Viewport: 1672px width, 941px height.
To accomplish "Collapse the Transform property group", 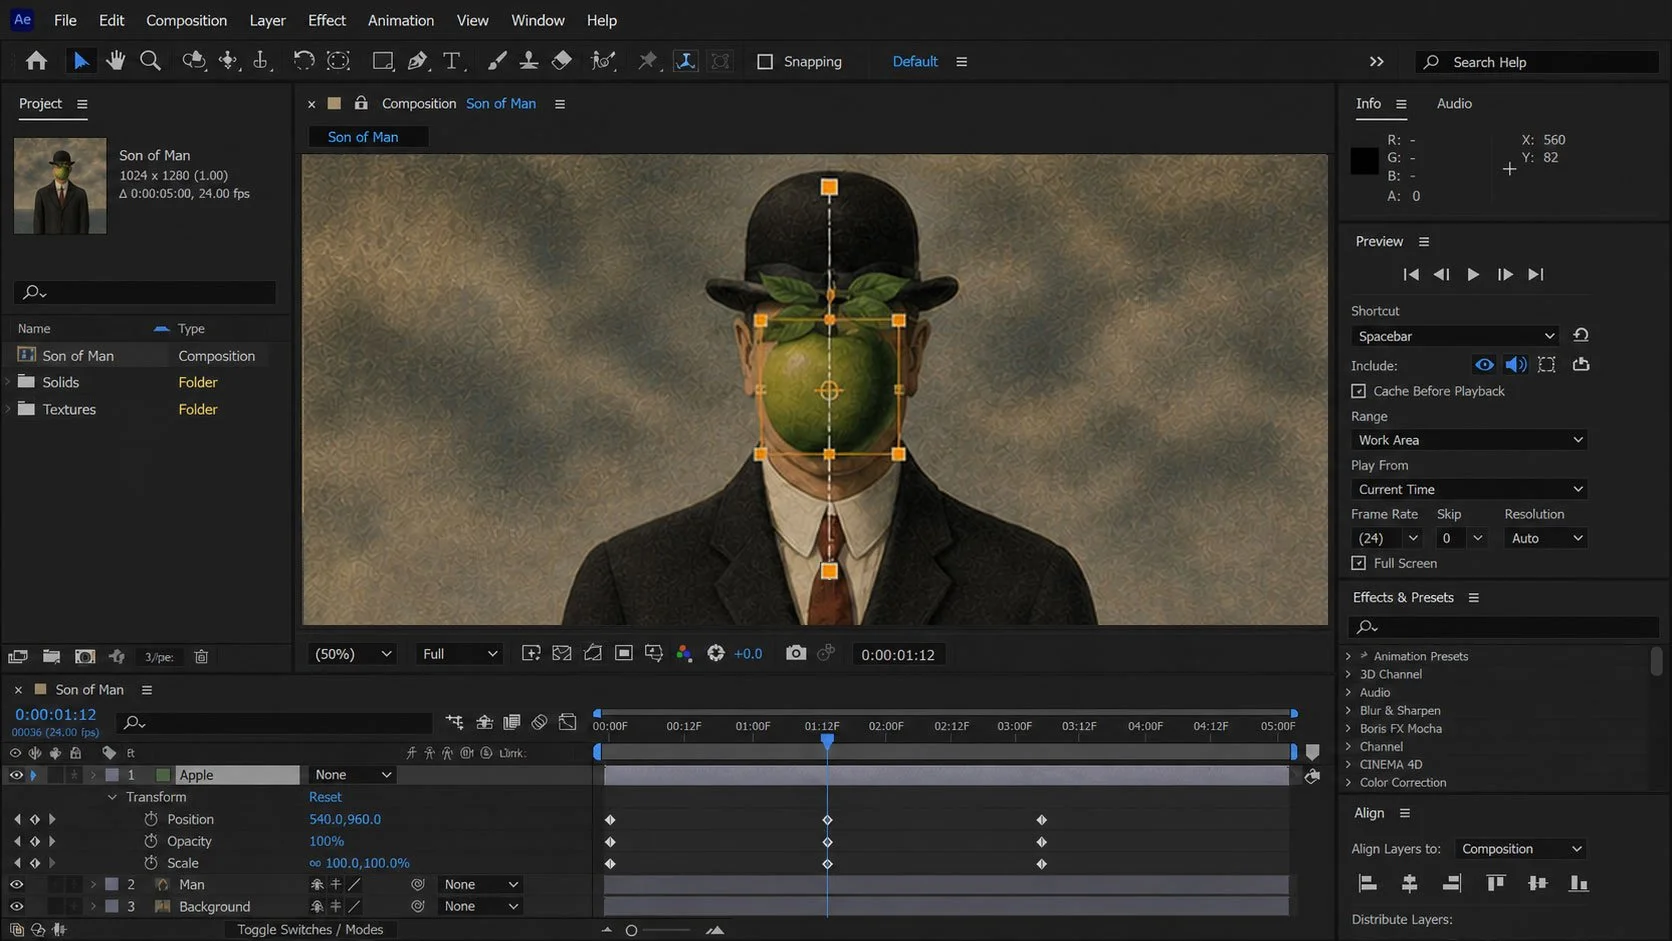I will pos(112,797).
